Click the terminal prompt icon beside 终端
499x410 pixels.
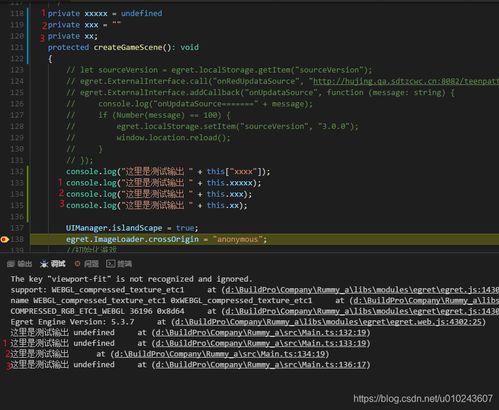[x=110, y=264]
